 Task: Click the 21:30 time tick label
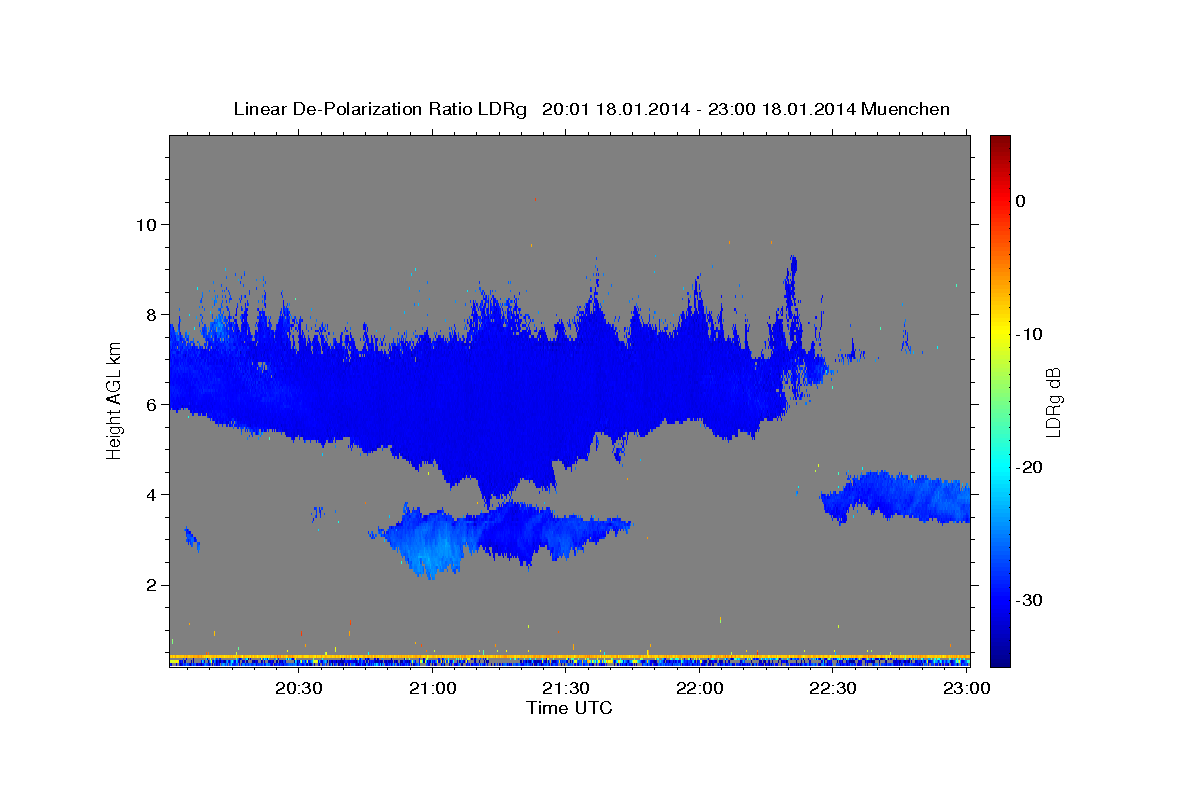pyautogui.click(x=566, y=688)
